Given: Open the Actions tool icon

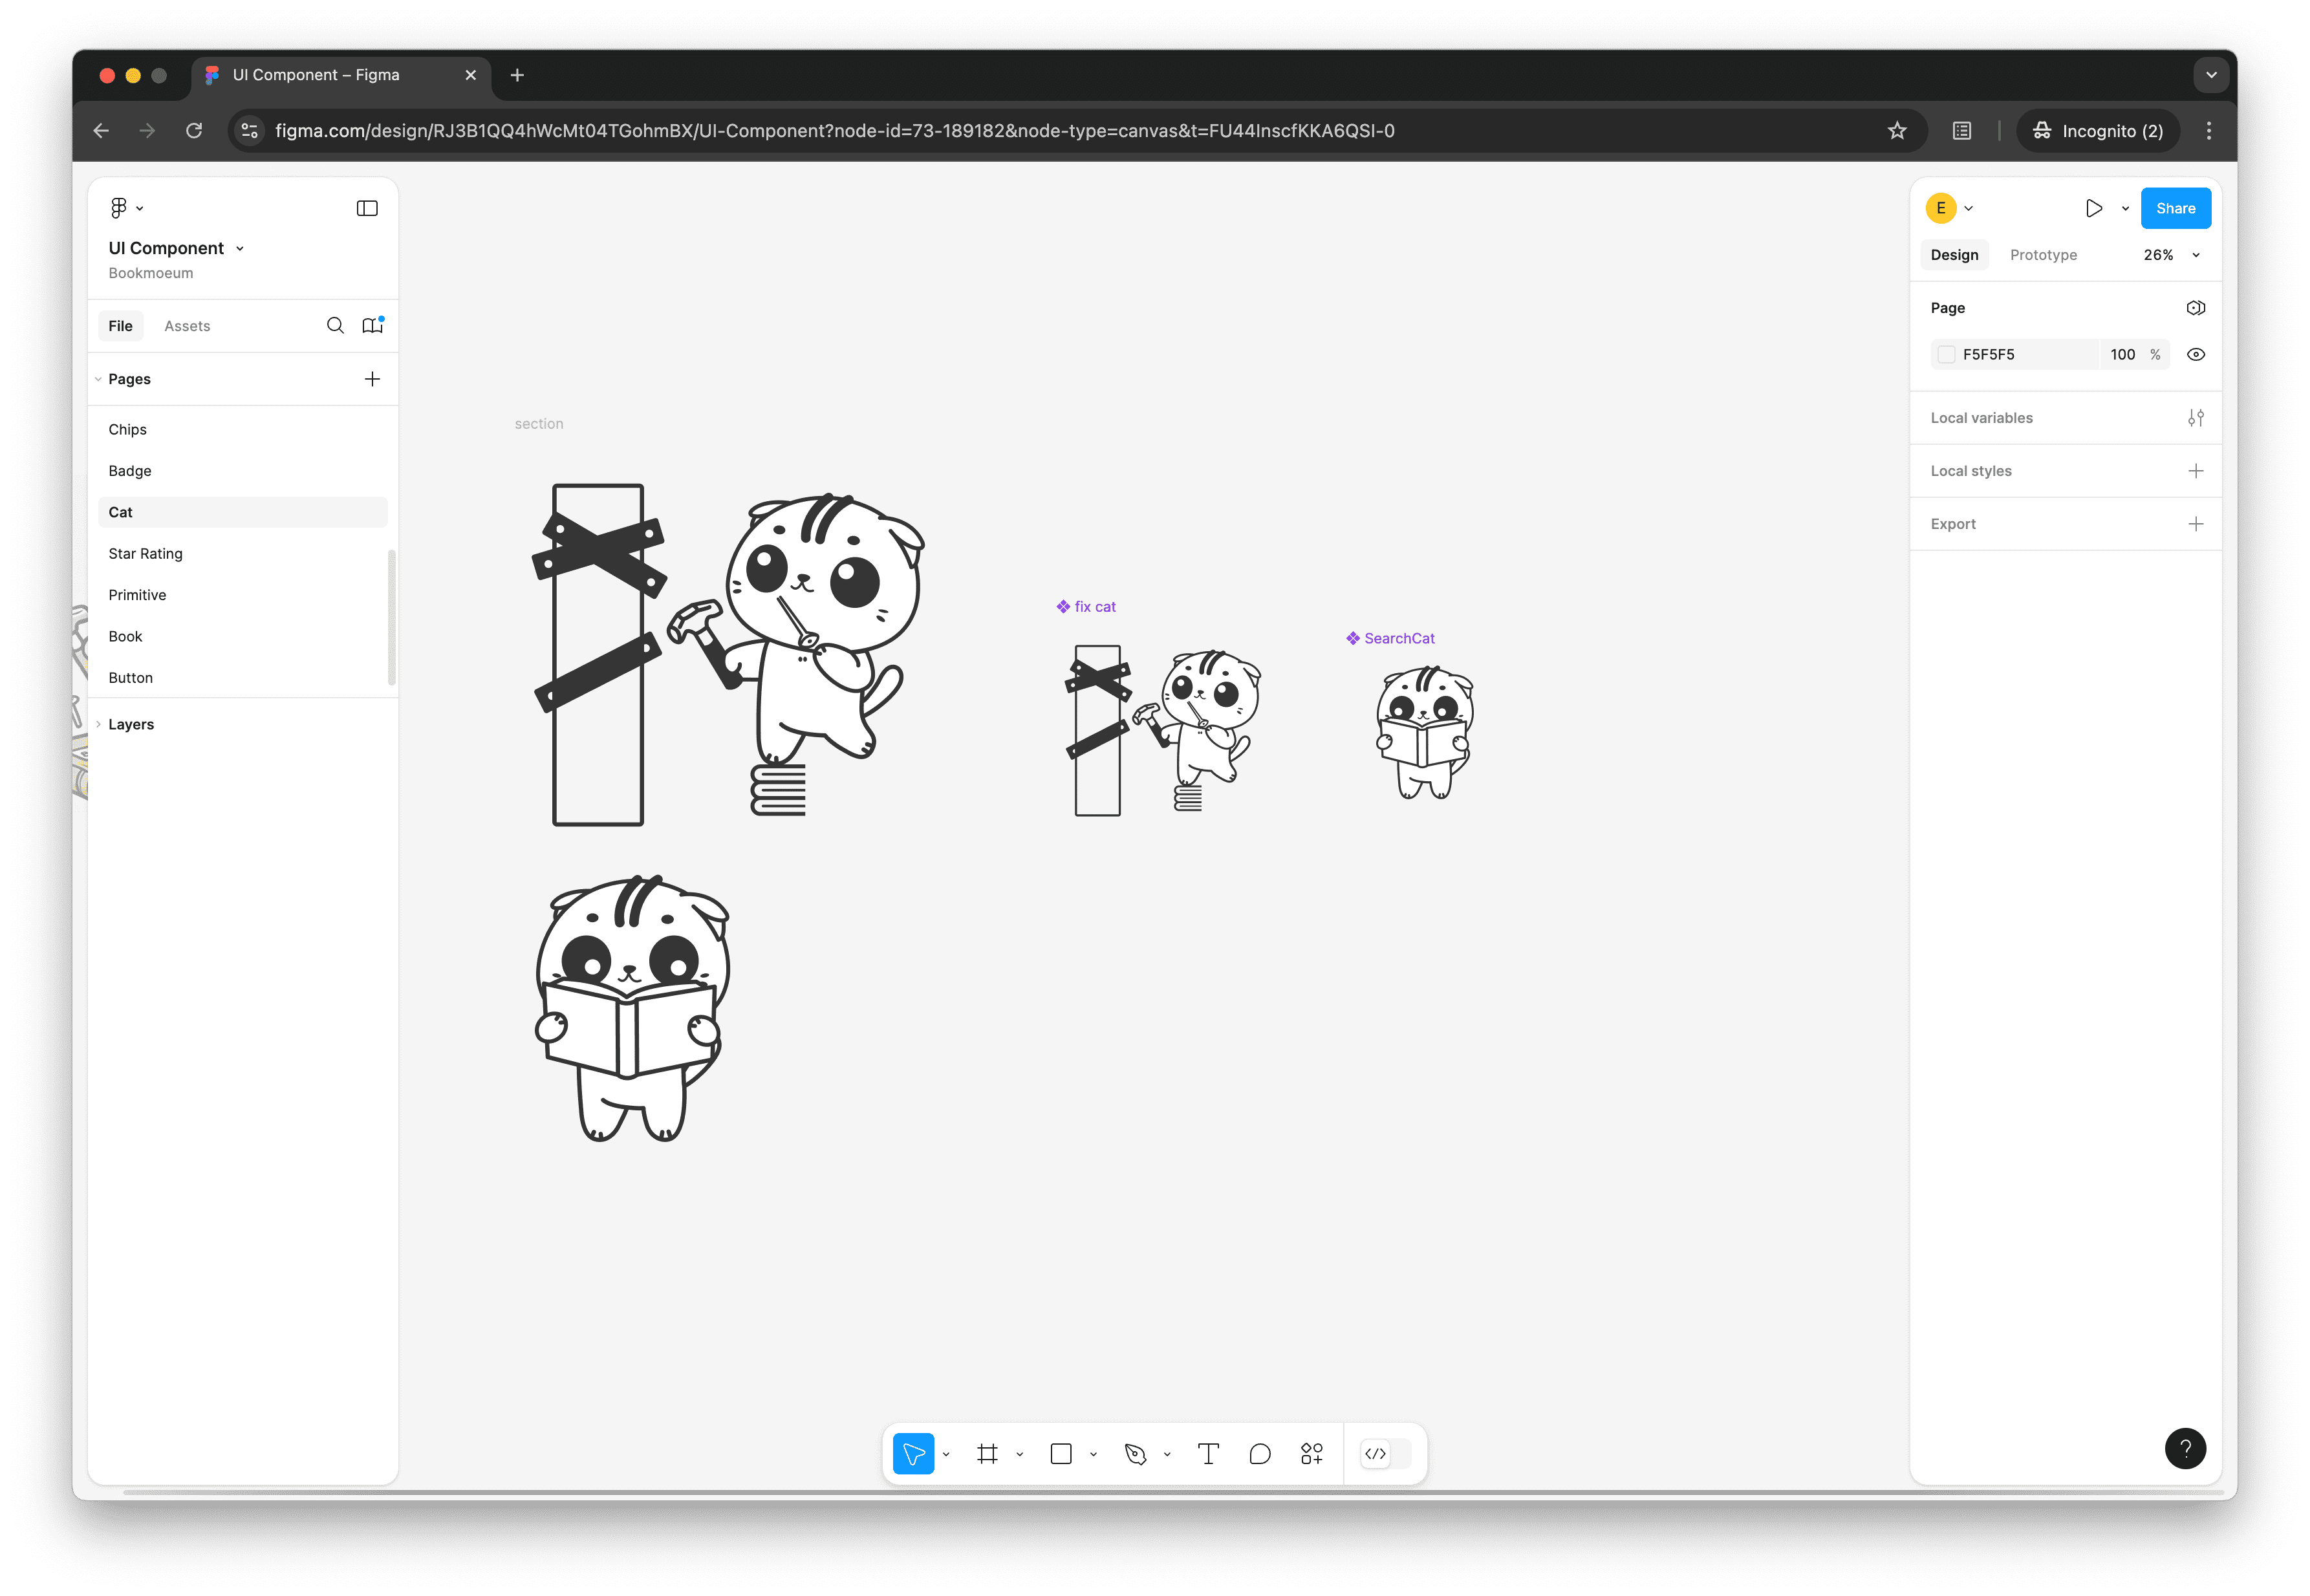Looking at the screenshot, I should click(1312, 1454).
